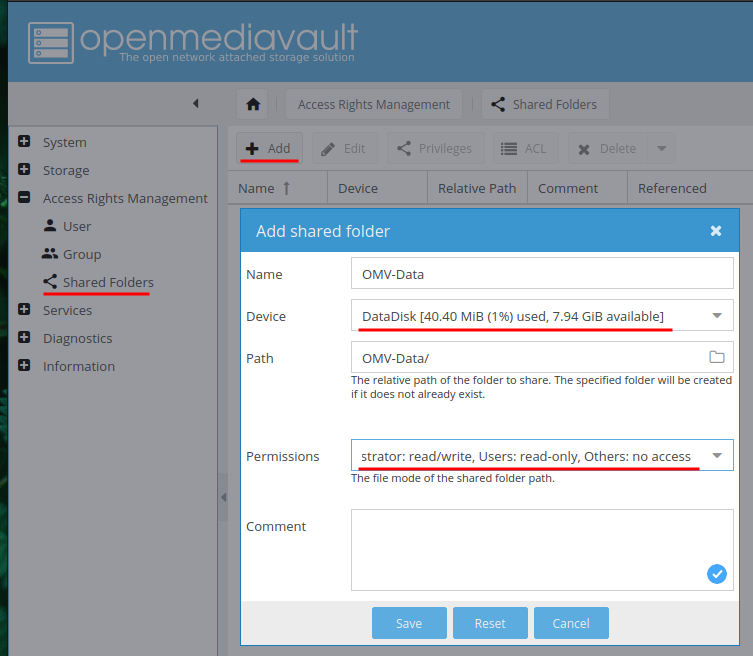Save the new shared folder

click(409, 623)
